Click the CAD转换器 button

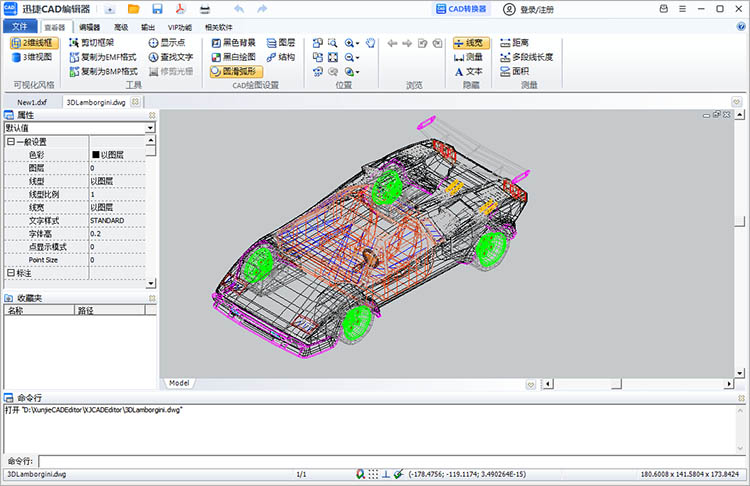pos(462,9)
